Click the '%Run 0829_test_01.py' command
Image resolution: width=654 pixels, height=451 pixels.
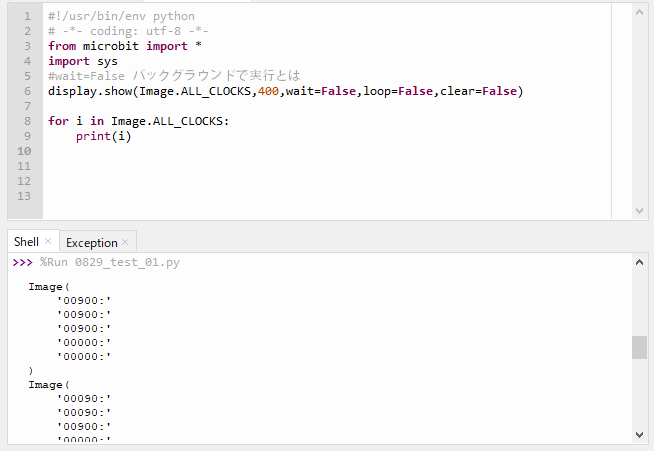110,262
